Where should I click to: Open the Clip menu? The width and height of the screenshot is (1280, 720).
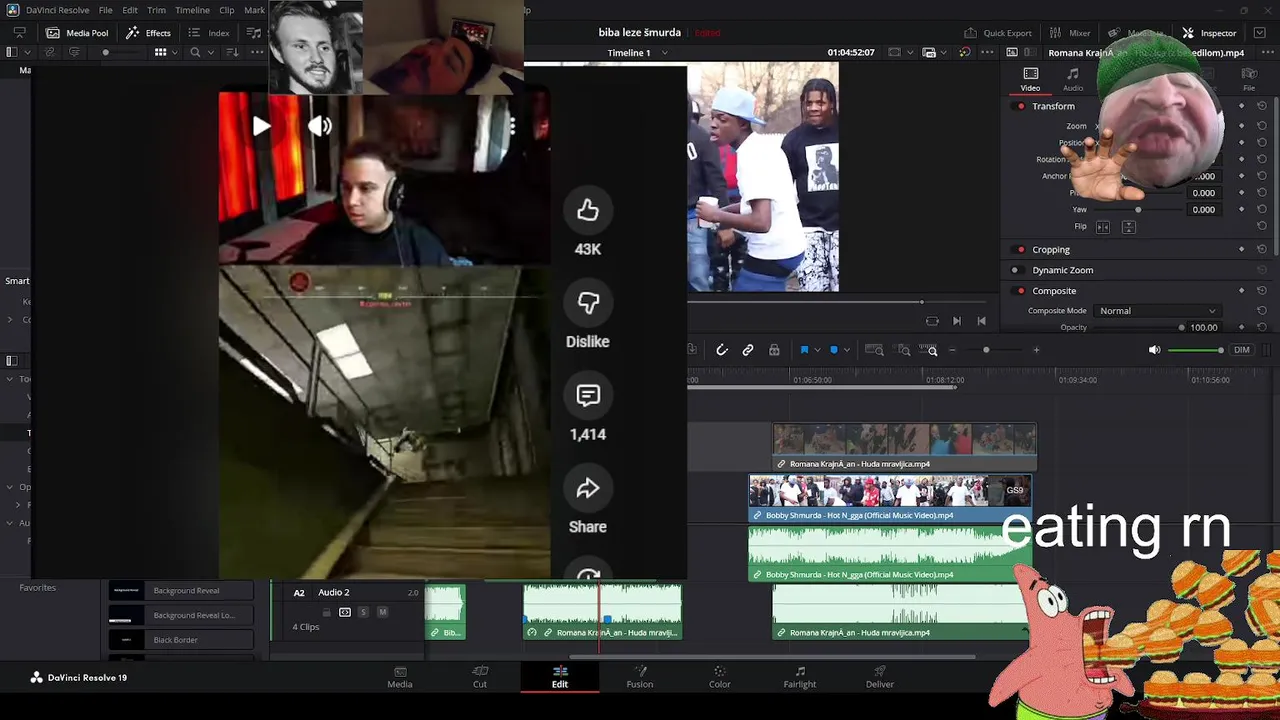[227, 10]
